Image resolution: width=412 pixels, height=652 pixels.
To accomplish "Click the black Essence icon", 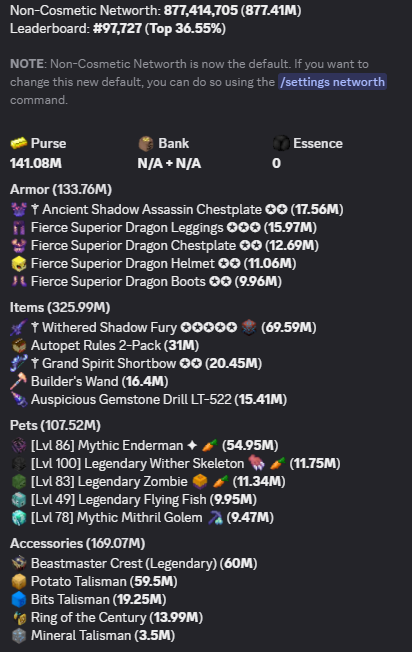I will (281, 143).
